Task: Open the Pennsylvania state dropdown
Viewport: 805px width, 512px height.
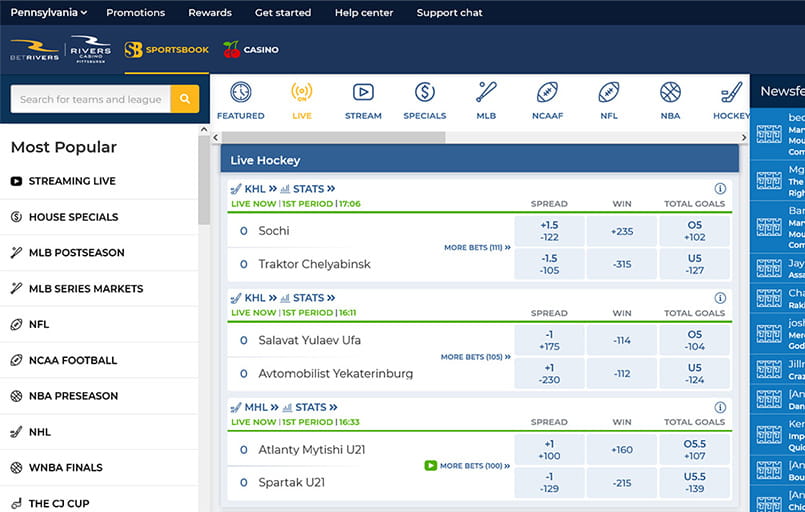Action: click(x=48, y=13)
